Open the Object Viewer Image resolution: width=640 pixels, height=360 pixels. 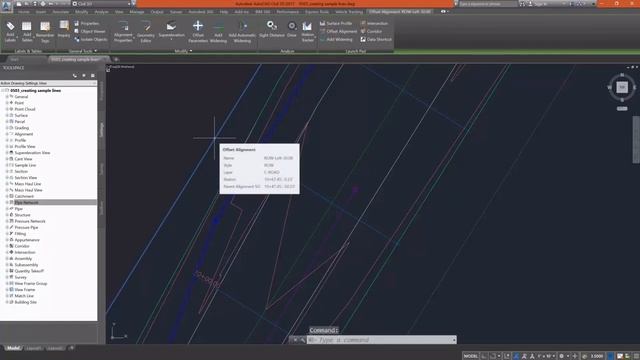(89, 31)
